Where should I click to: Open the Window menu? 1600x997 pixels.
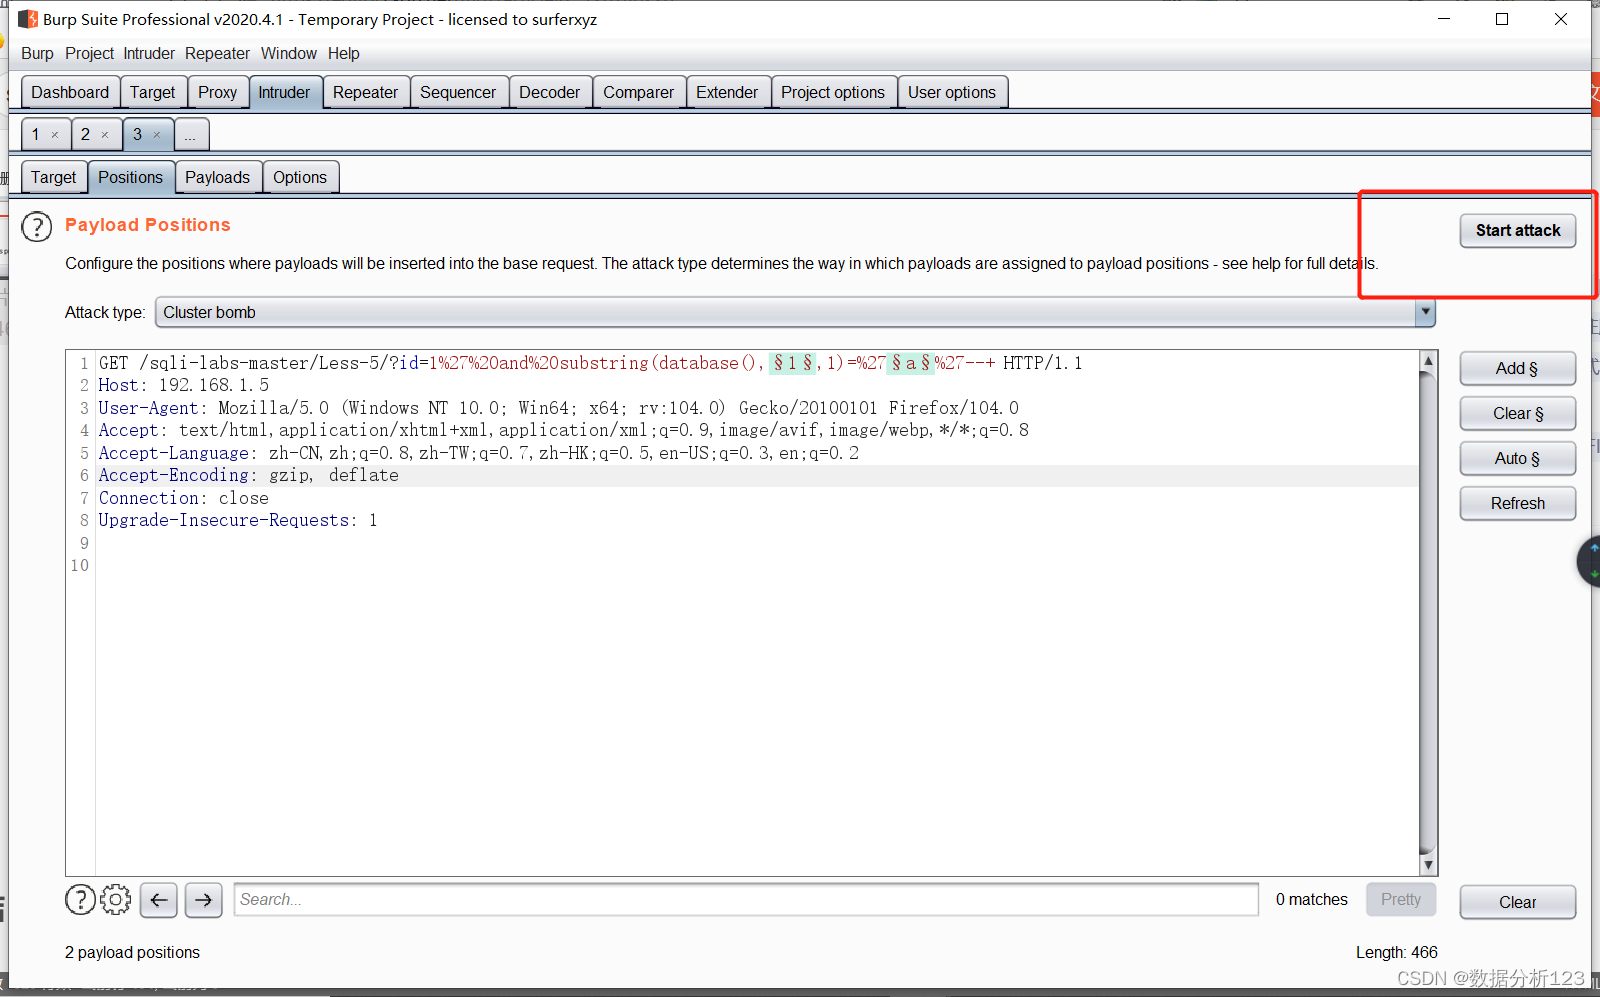pos(289,54)
